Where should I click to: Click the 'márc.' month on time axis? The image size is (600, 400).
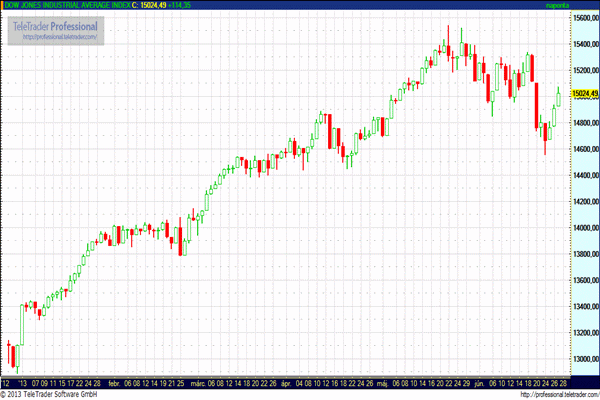pyautogui.click(x=198, y=382)
